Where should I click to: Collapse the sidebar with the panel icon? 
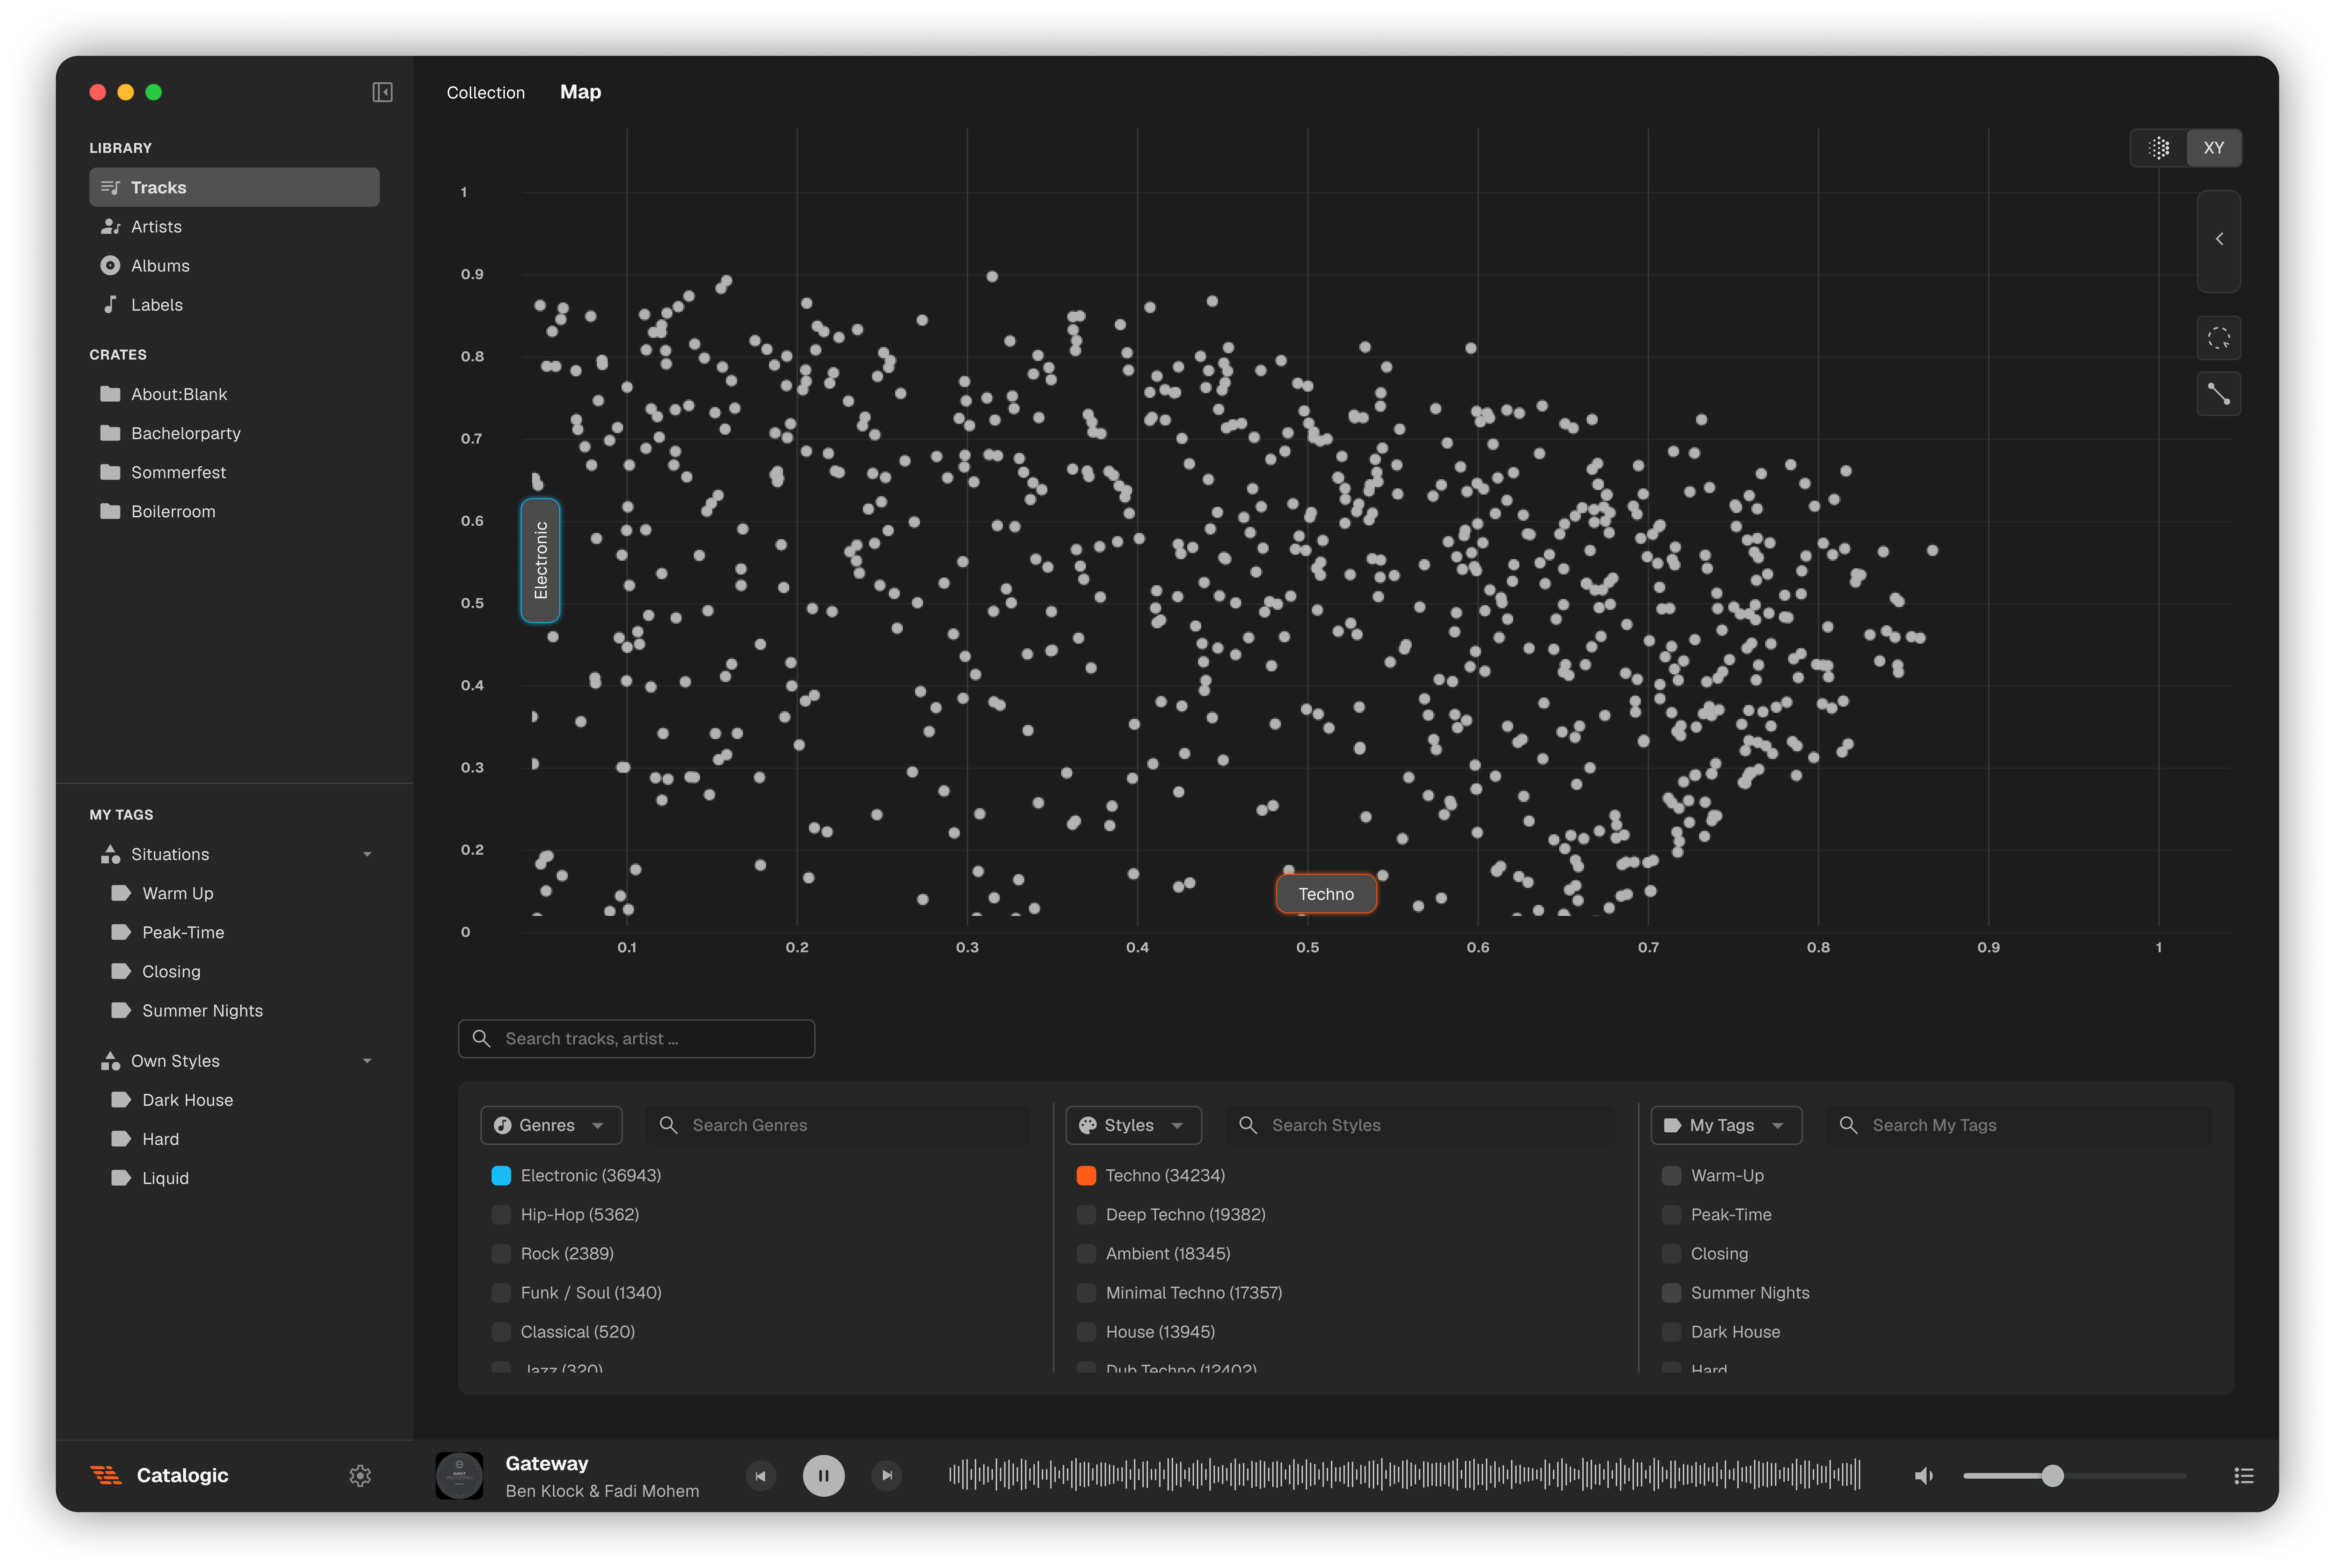click(382, 92)
